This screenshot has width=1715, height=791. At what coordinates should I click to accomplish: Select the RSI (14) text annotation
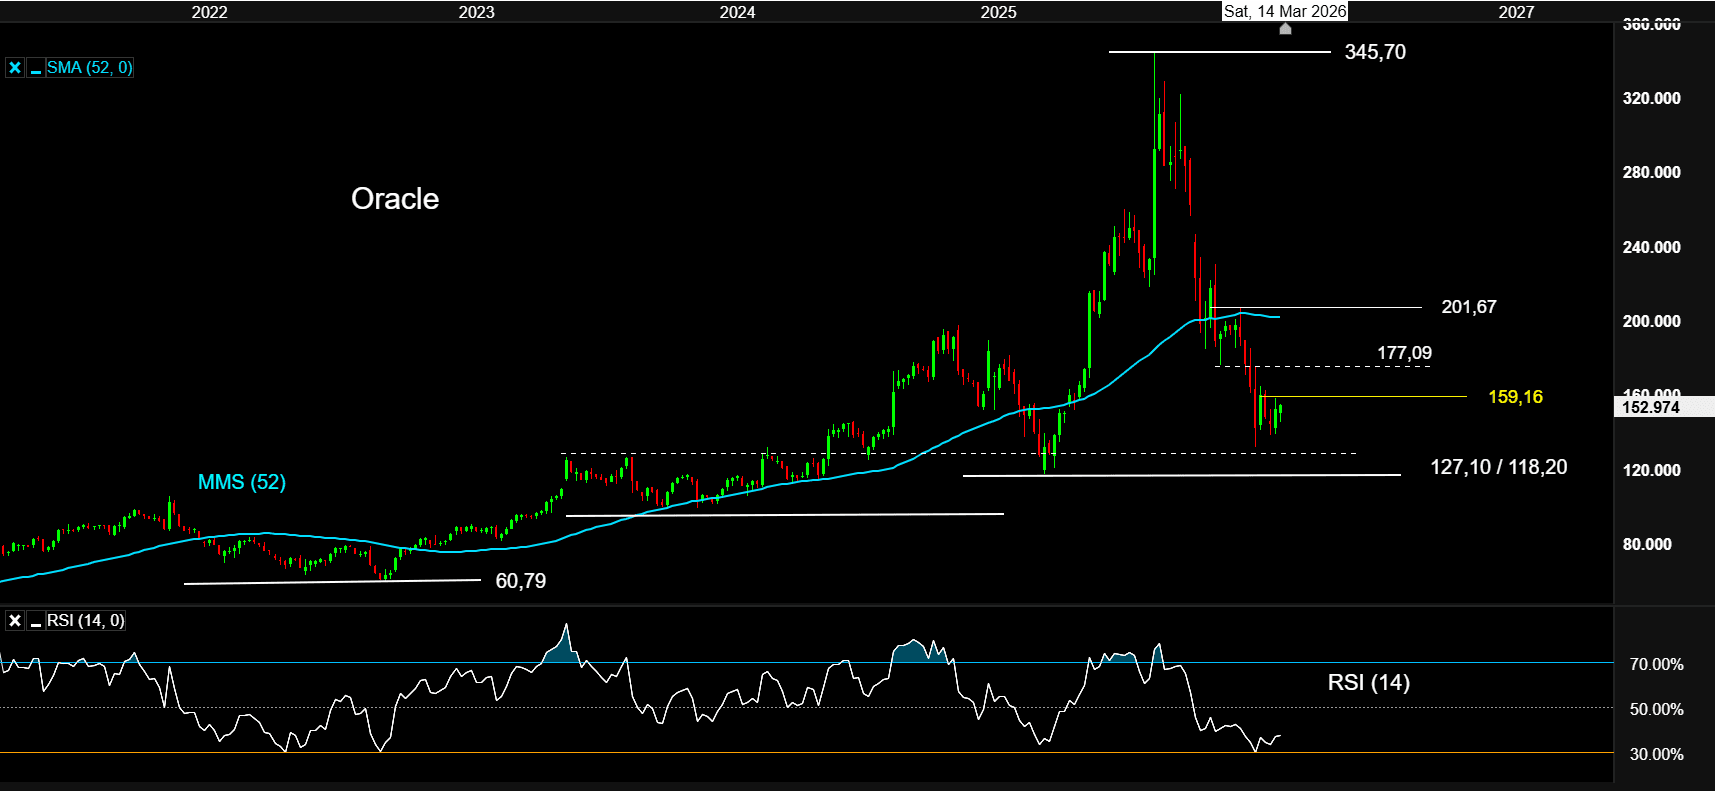click(1368, 682)
